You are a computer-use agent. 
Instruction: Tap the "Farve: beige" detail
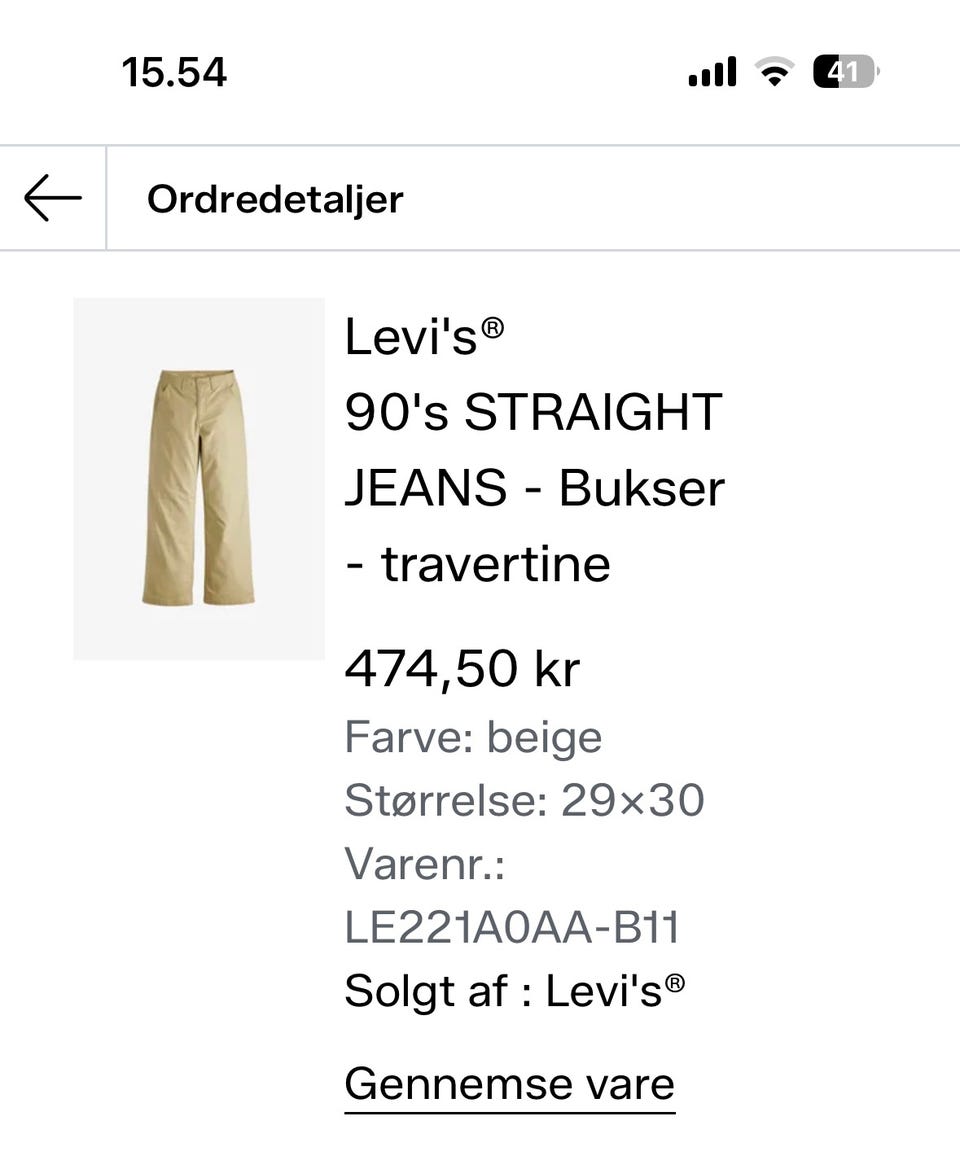(x=473, y=738)
